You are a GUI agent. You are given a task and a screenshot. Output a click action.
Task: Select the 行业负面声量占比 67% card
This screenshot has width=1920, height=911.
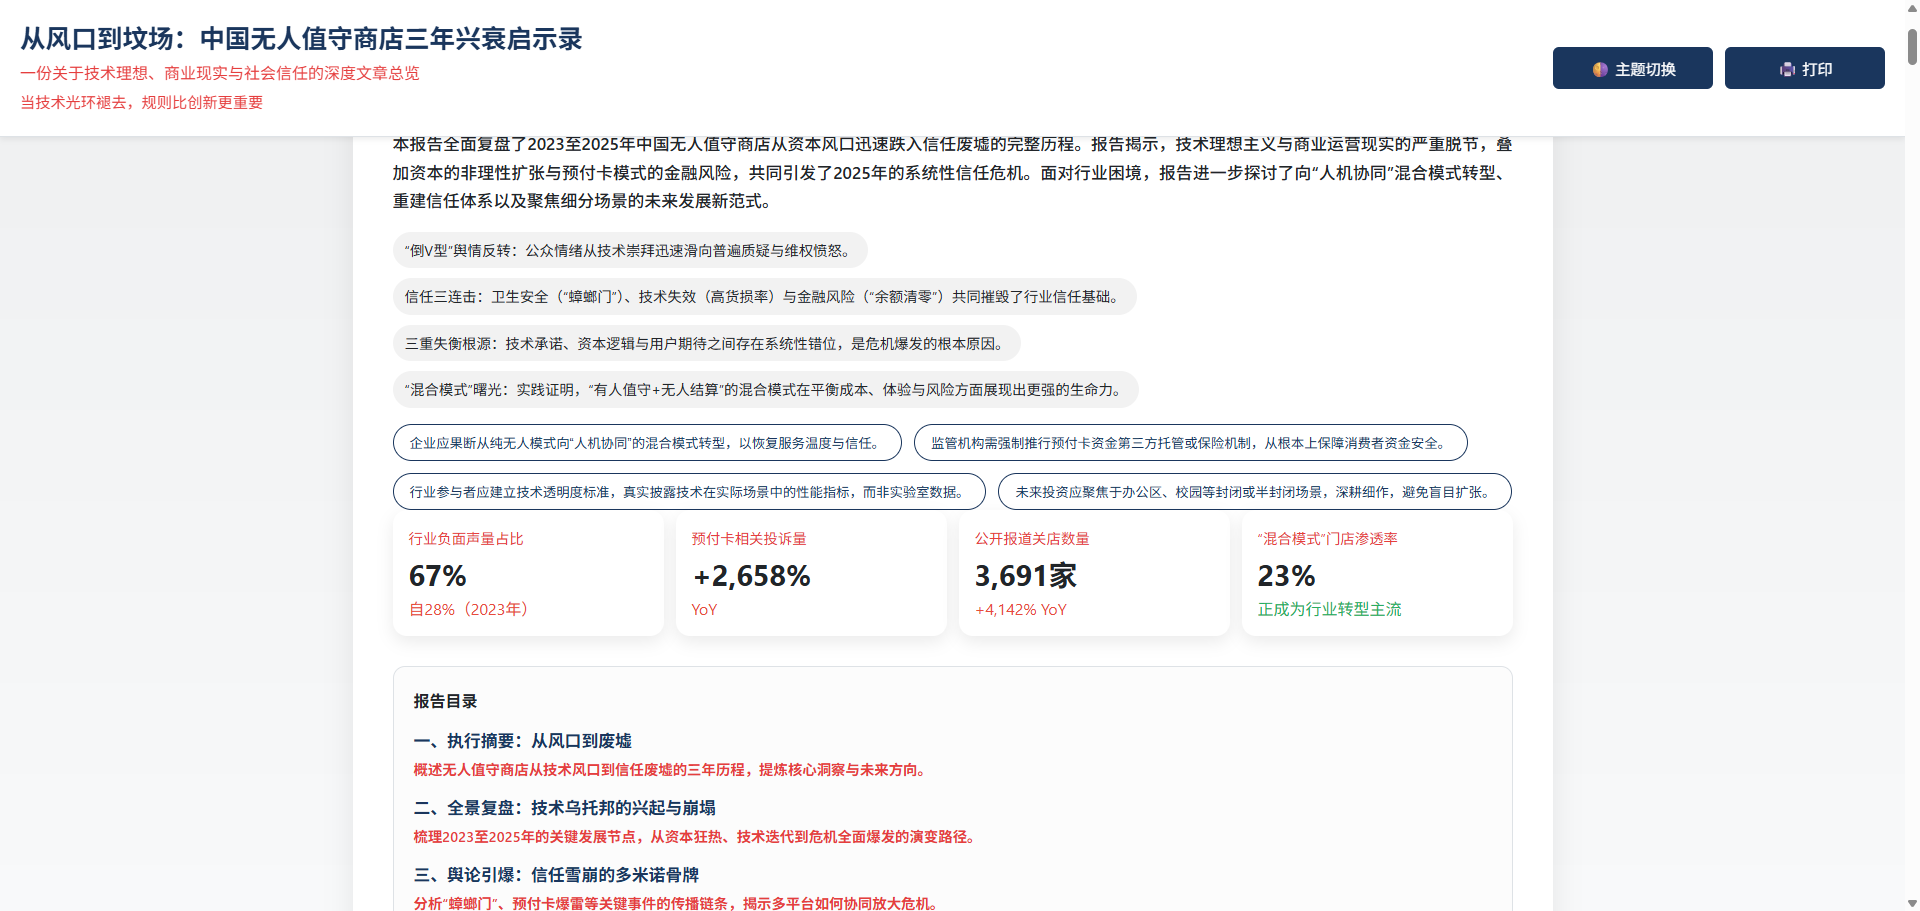pos(528,575)
